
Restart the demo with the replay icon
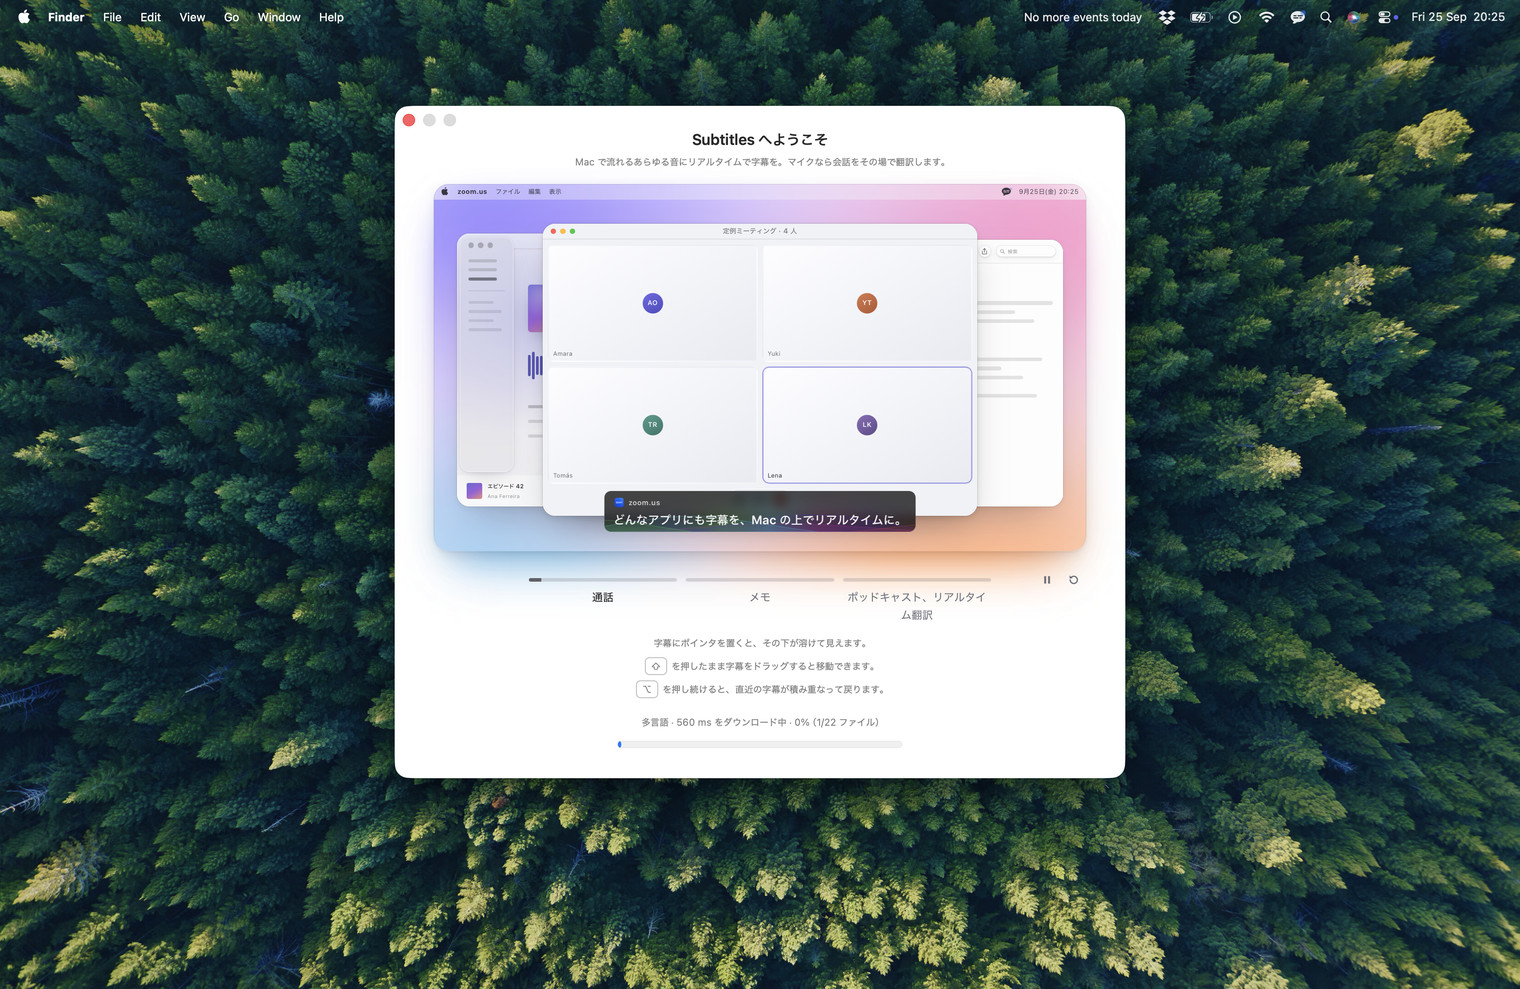pyautogui.click(x=1074, y=580)
